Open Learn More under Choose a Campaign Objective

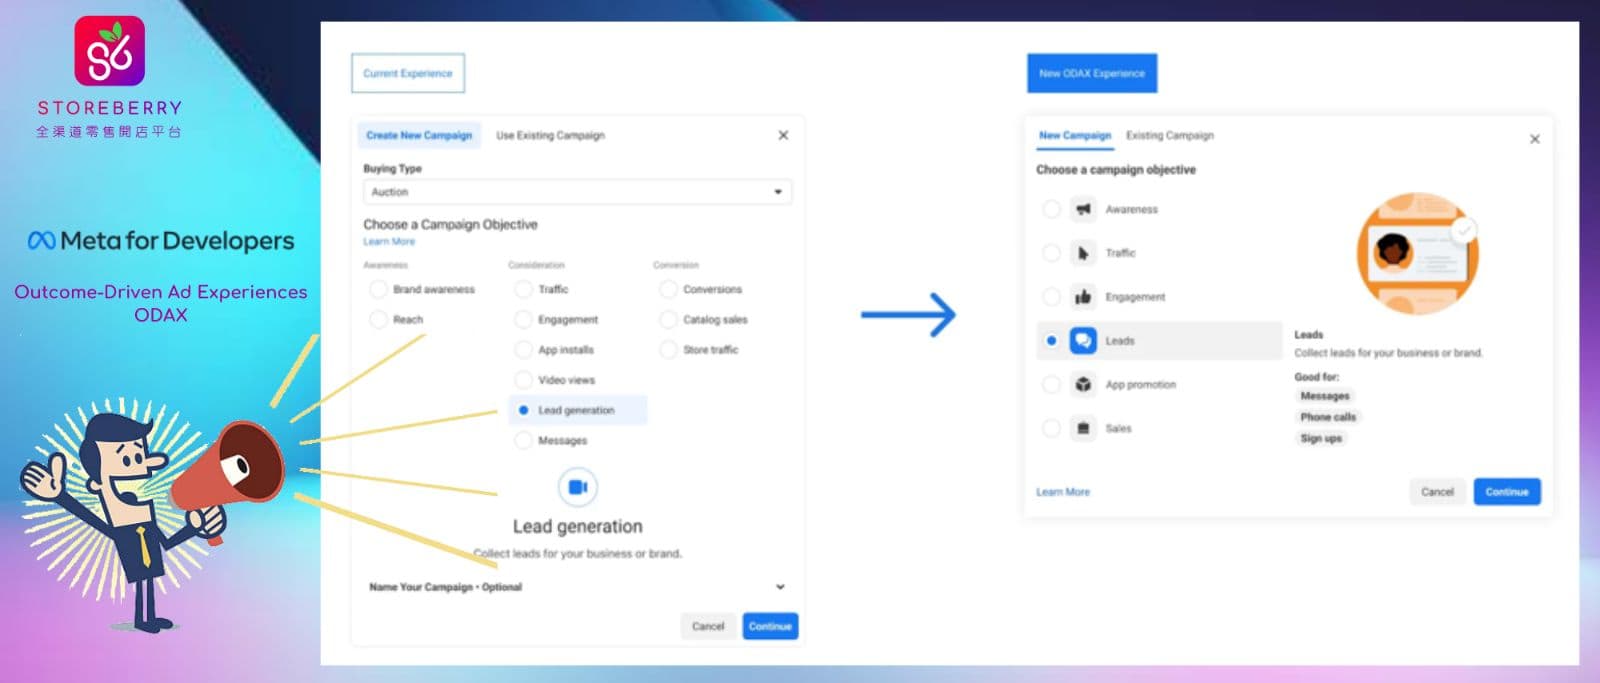(x=389, y=242)
